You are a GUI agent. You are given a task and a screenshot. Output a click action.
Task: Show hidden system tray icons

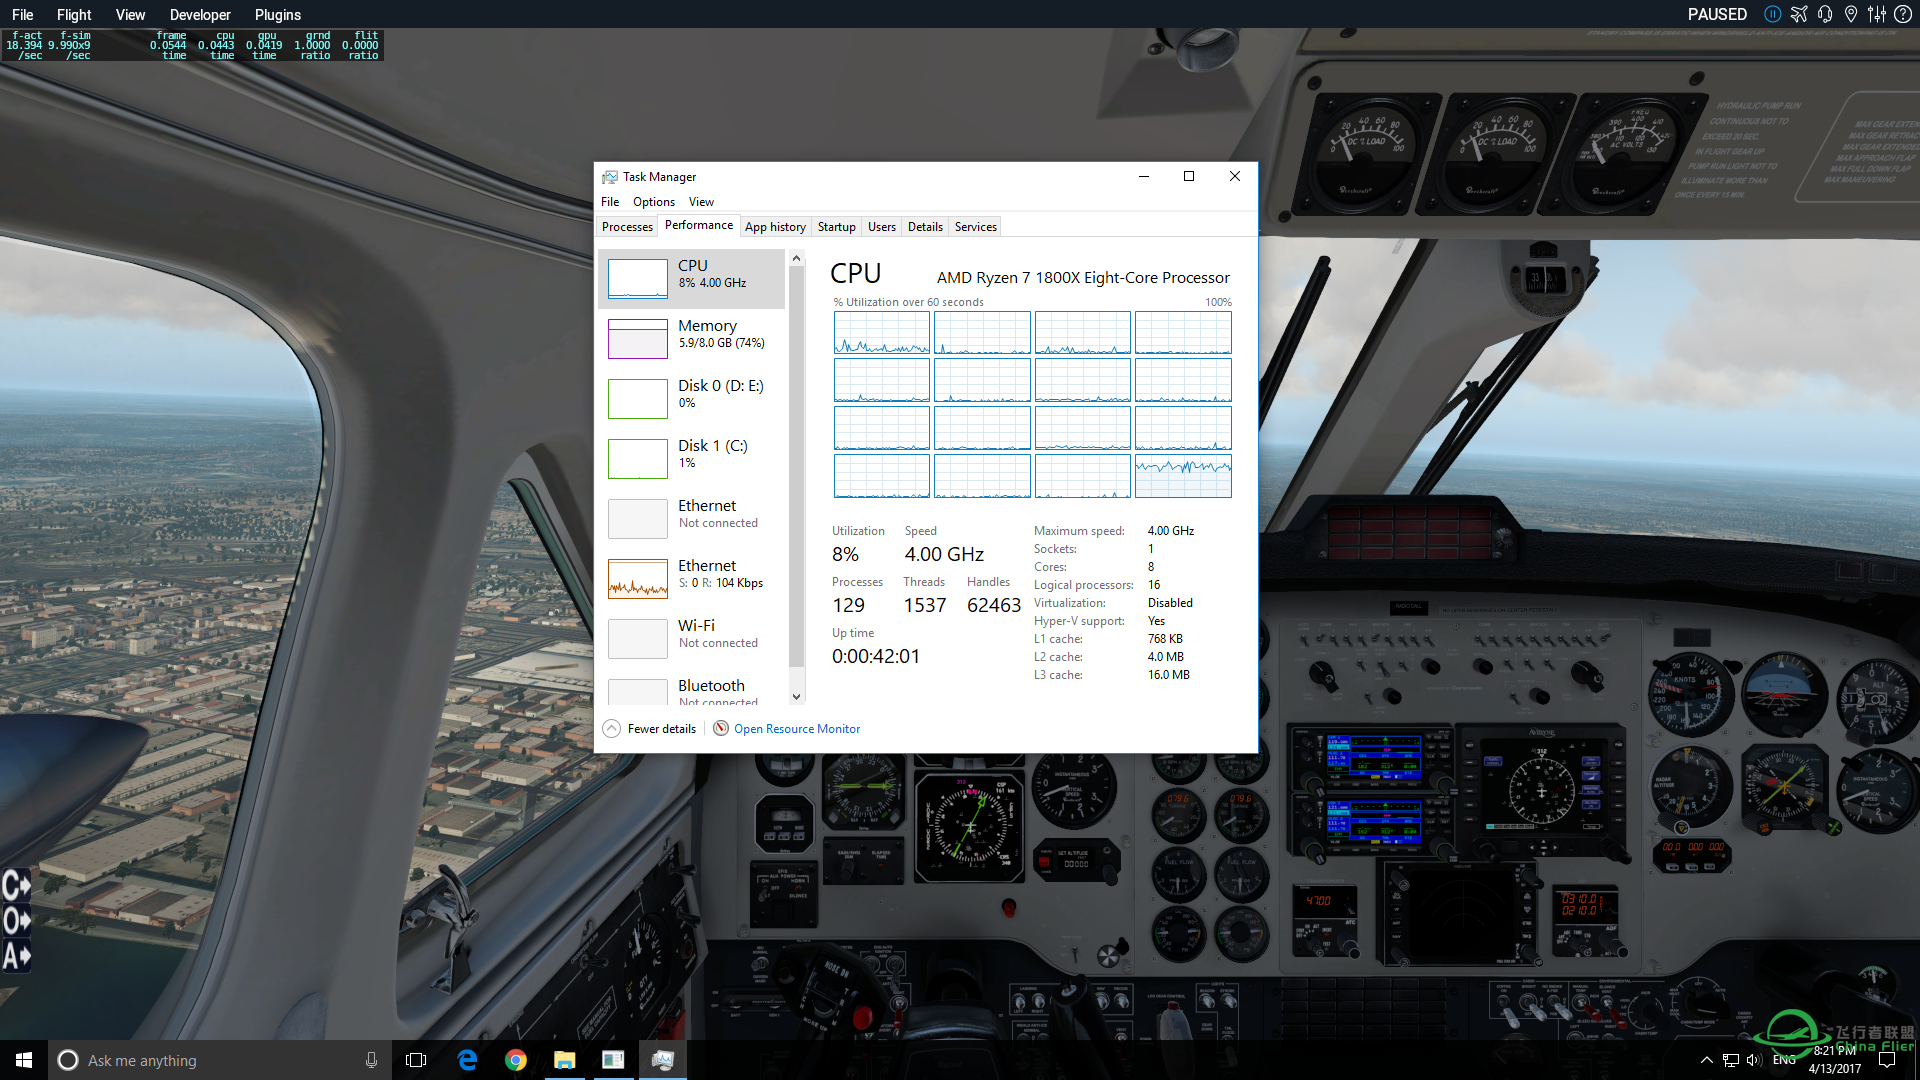click(x=1707, y=1060)
